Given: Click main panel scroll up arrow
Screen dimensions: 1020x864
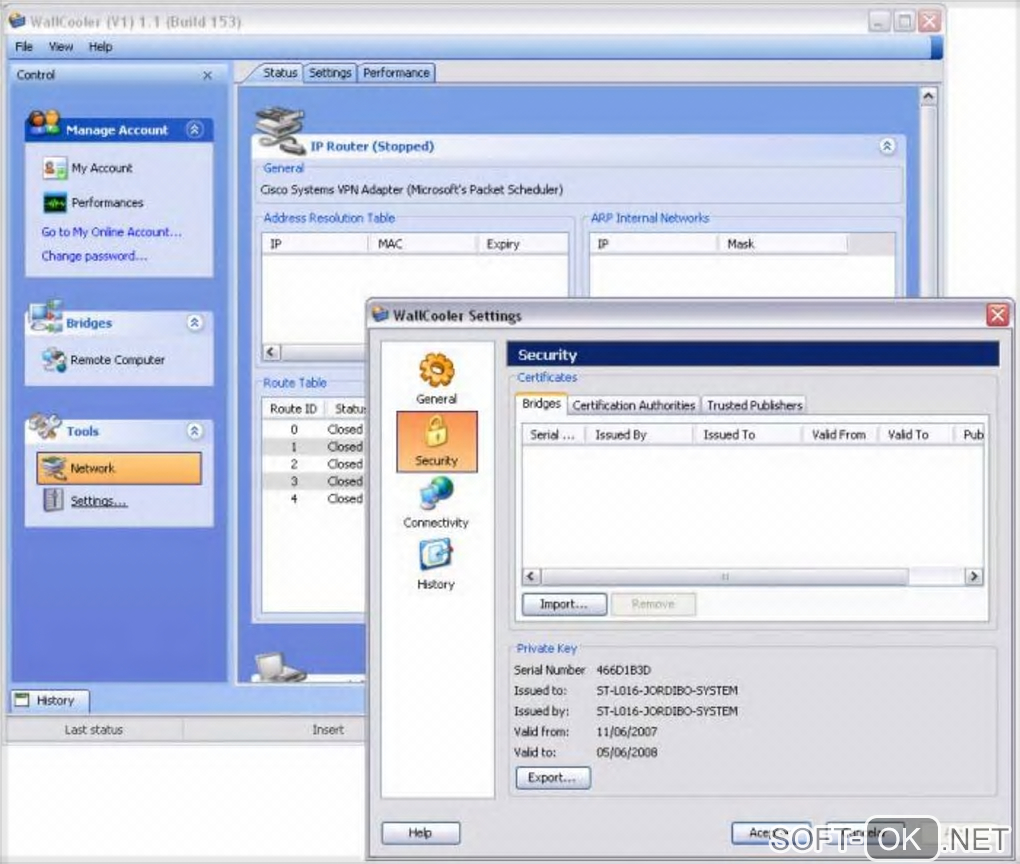Looking at the screenshot, I should click(x=928, y=97).
